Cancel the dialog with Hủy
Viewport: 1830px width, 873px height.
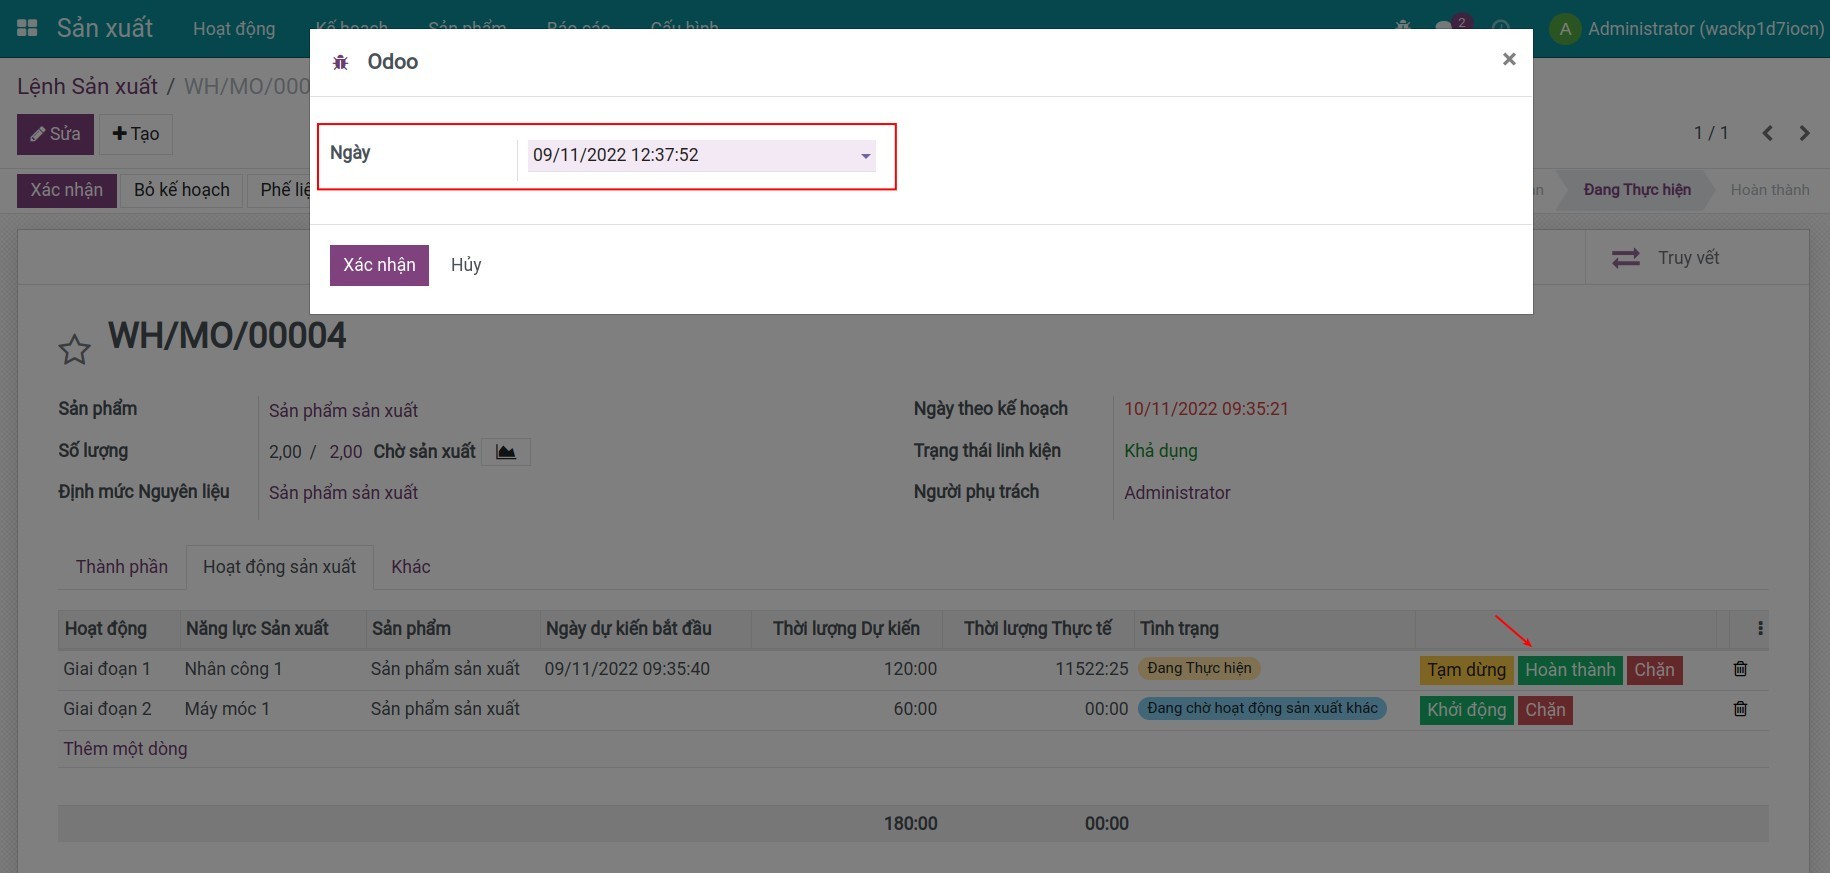point(466,265)
